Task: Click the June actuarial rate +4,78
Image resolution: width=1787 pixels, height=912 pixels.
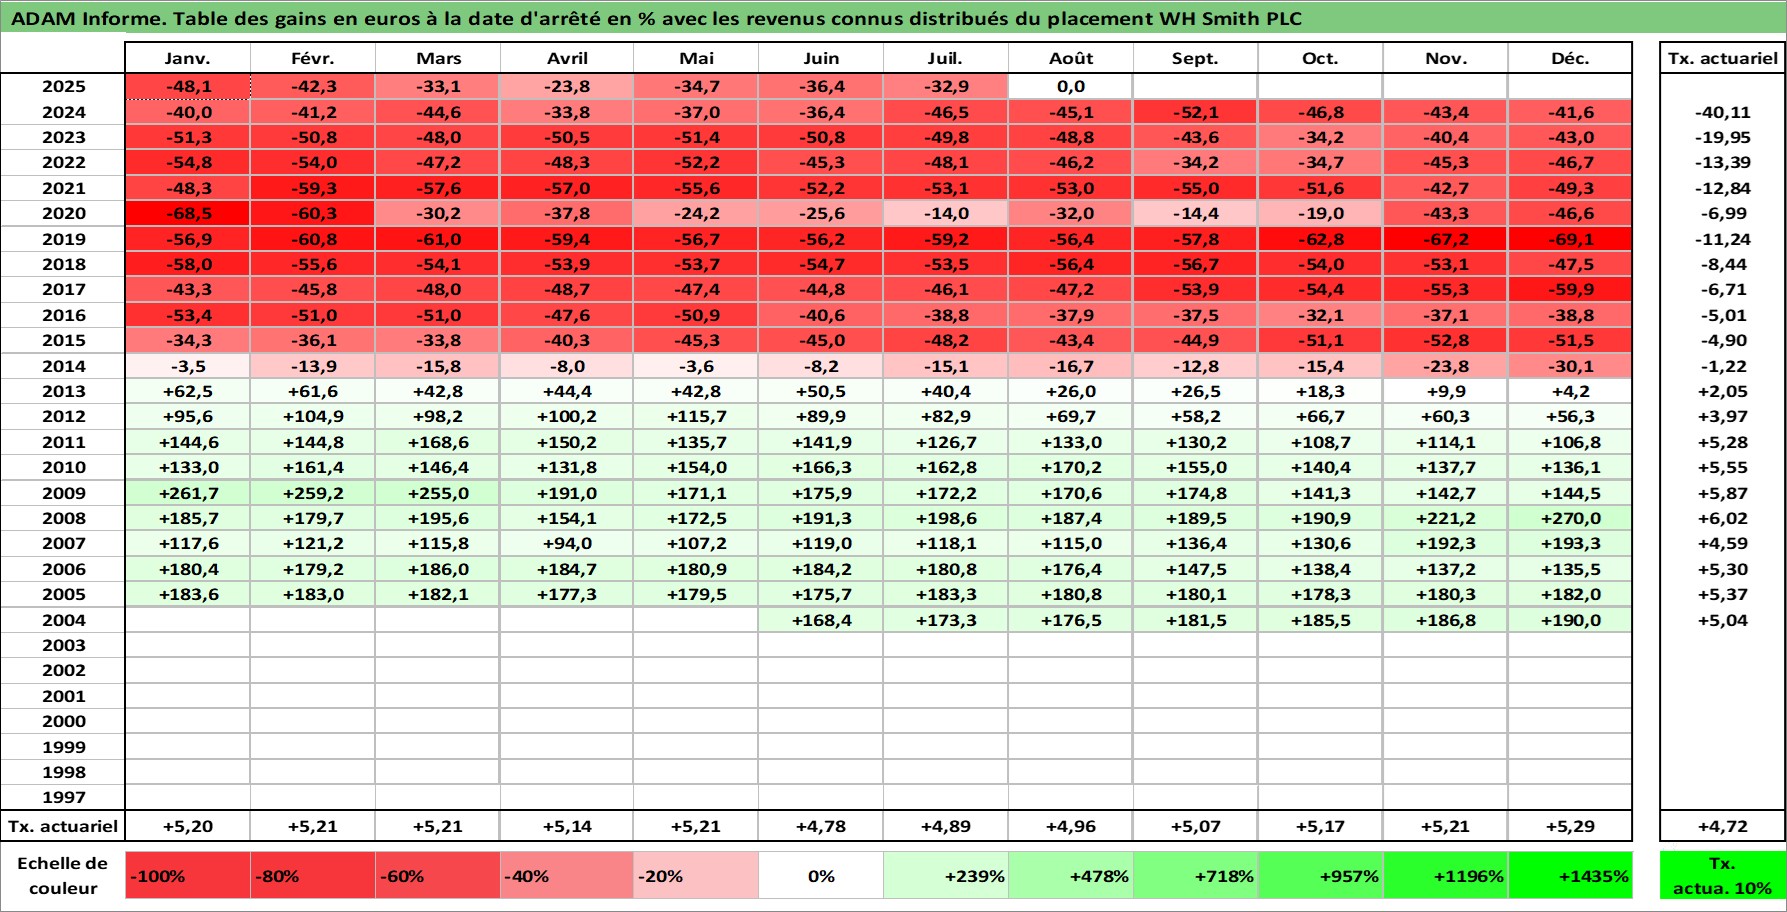Action: (821, 826)
